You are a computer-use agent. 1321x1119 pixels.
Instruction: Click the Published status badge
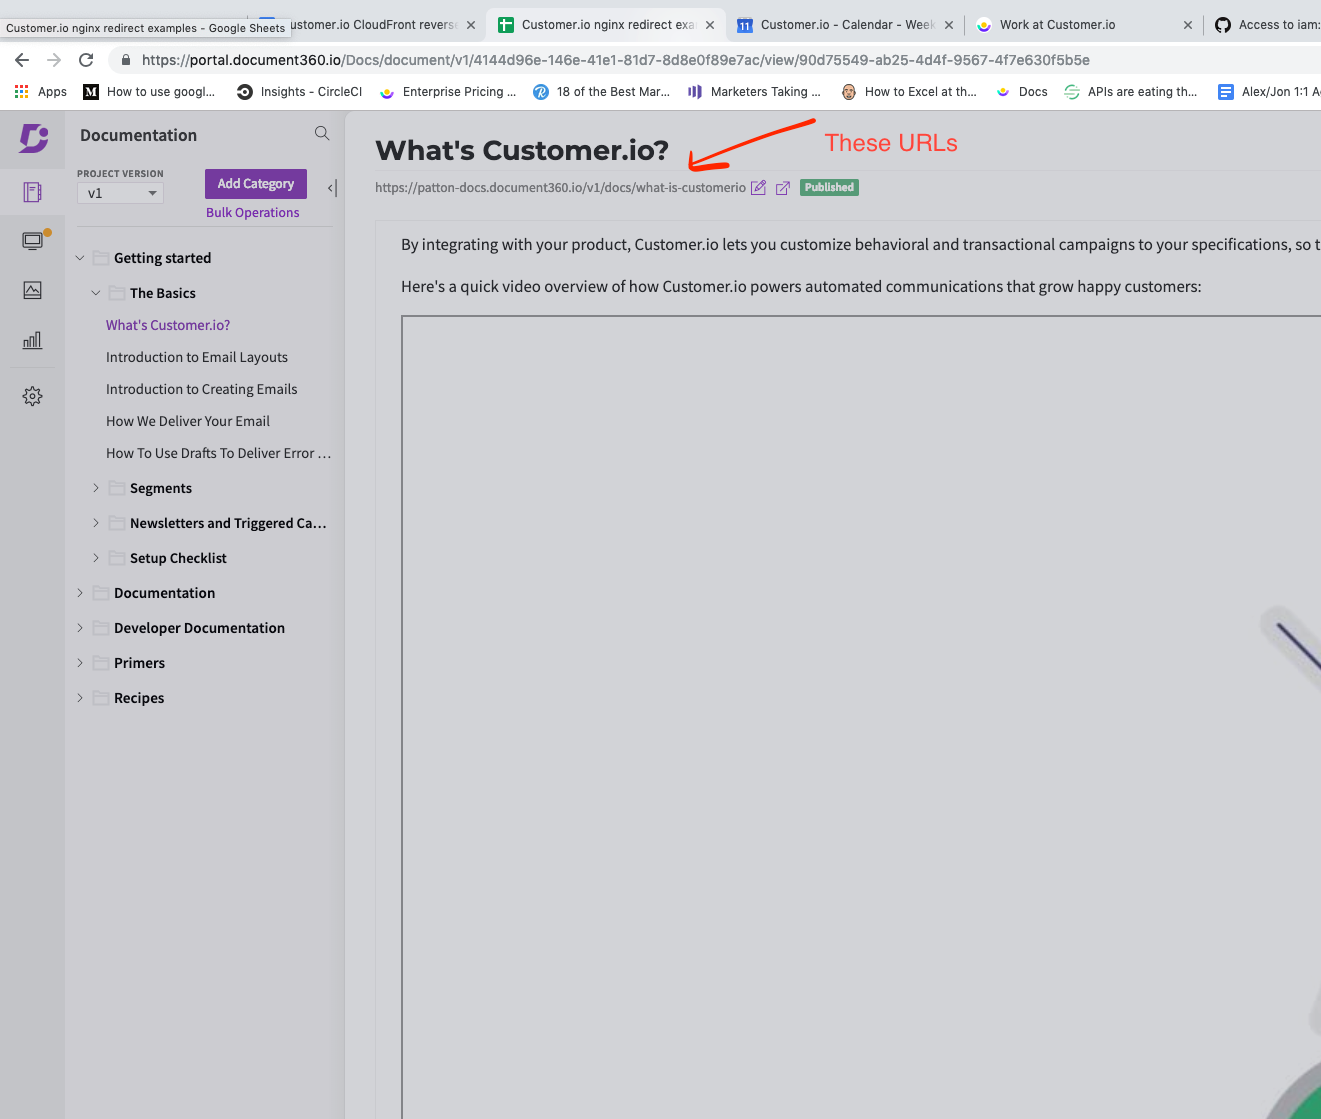(829, 187)
